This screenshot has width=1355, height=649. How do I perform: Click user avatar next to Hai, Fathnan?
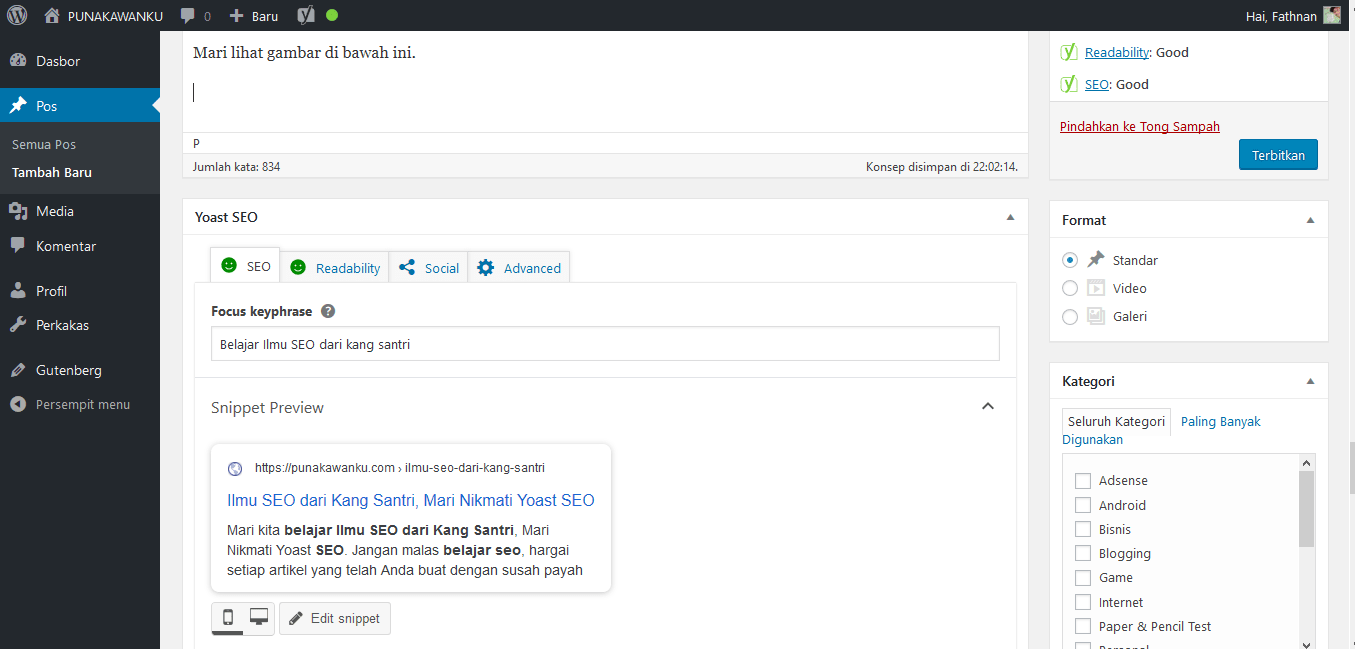coord(1332,15)
